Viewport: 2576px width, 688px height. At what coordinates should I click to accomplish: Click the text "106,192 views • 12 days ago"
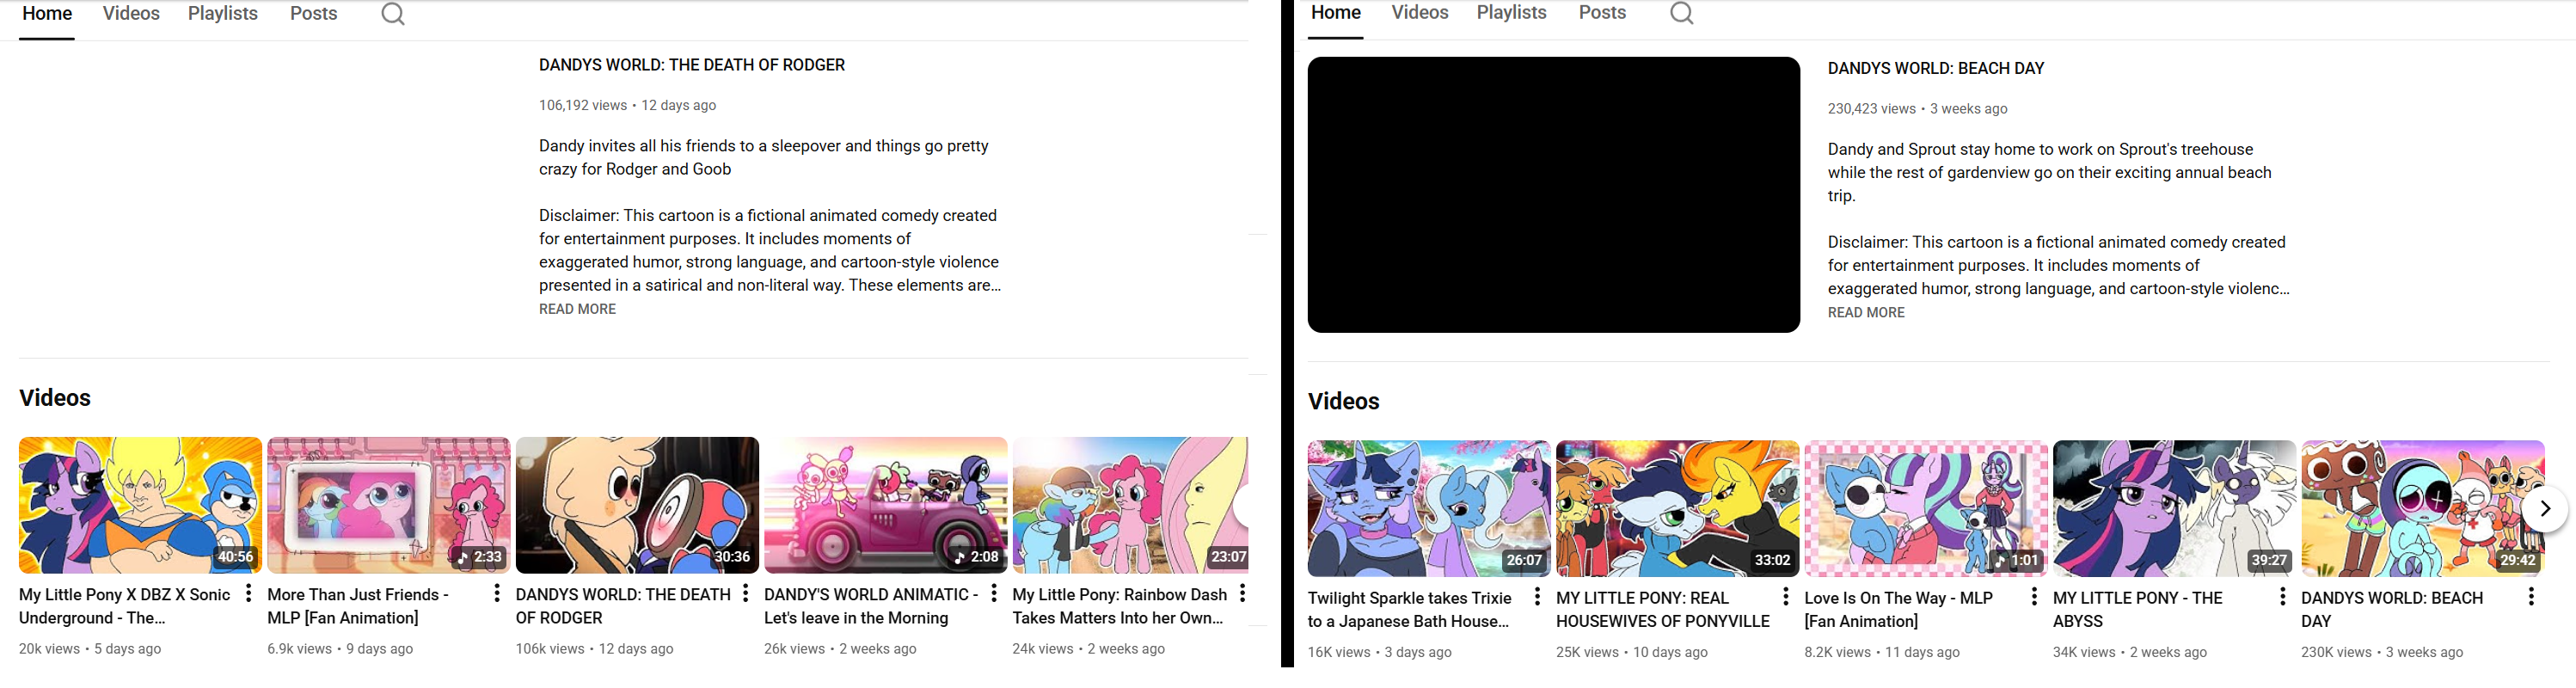pos(627,105)
